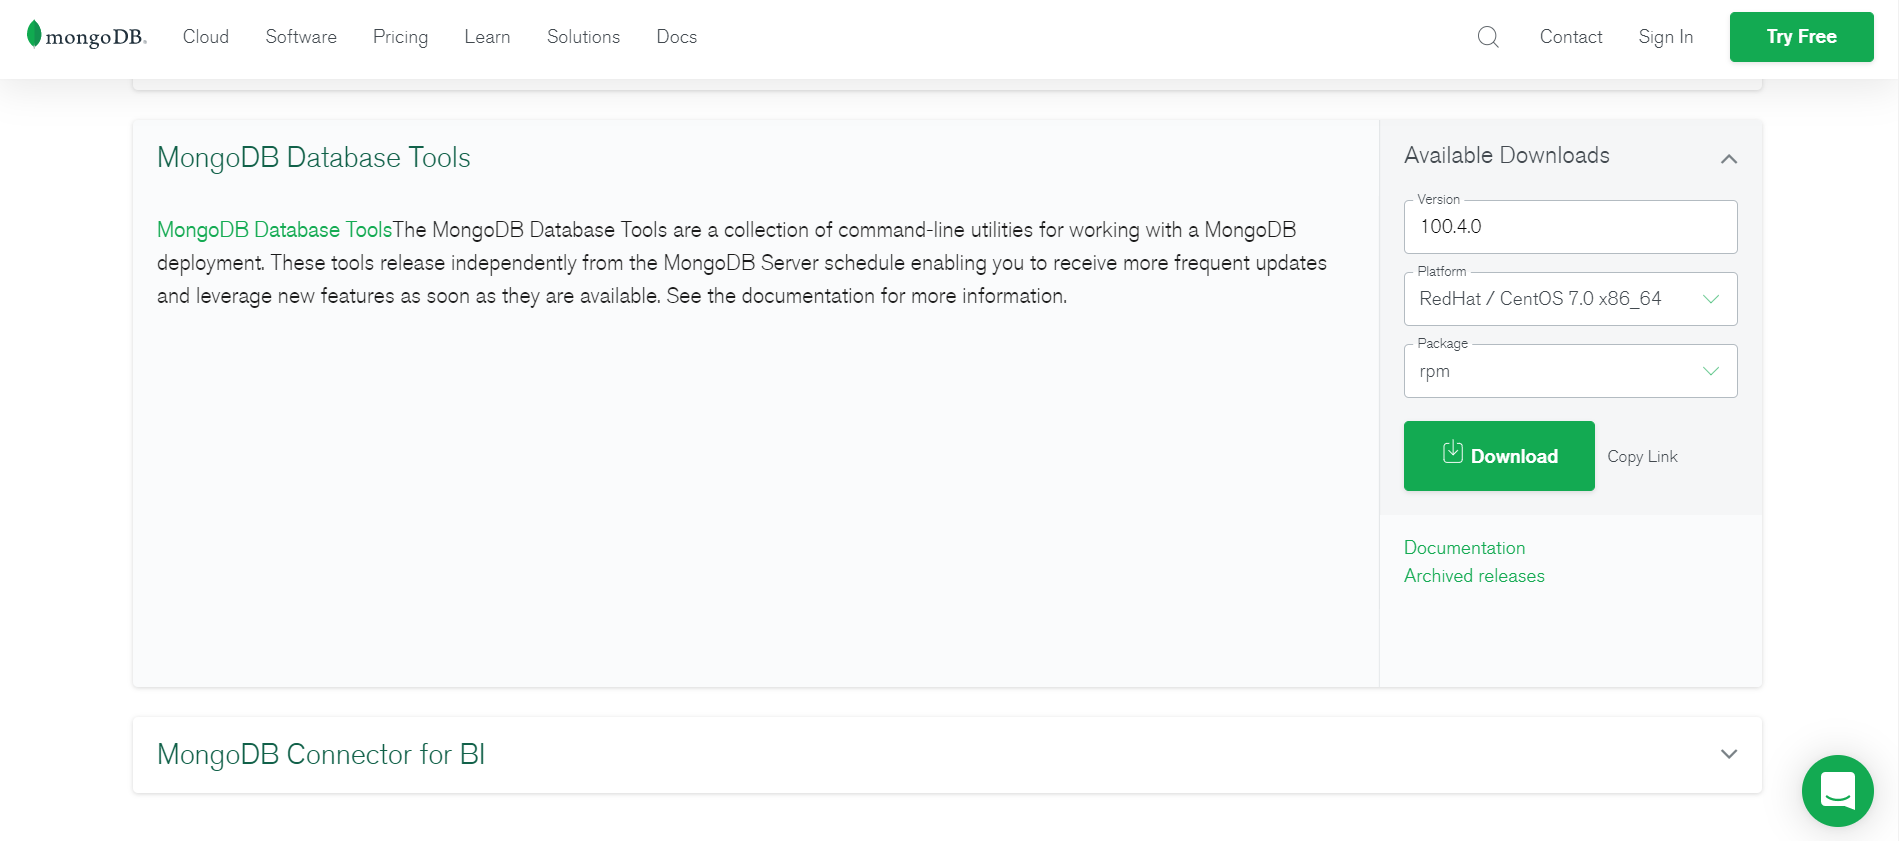The width and height of the screenshot is (1899, 841).
Task: Click the Contact link
Action: click(x=1570, y=37)
